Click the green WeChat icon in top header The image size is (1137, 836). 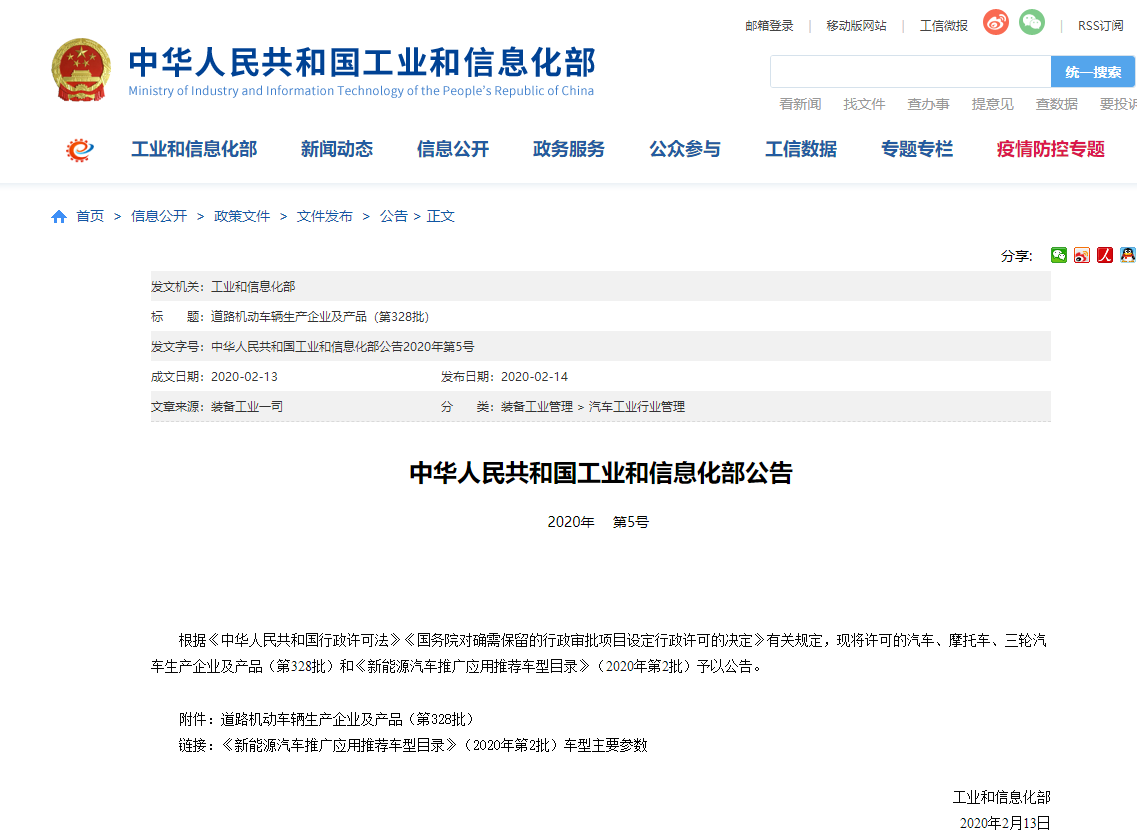click(1032, 23)
